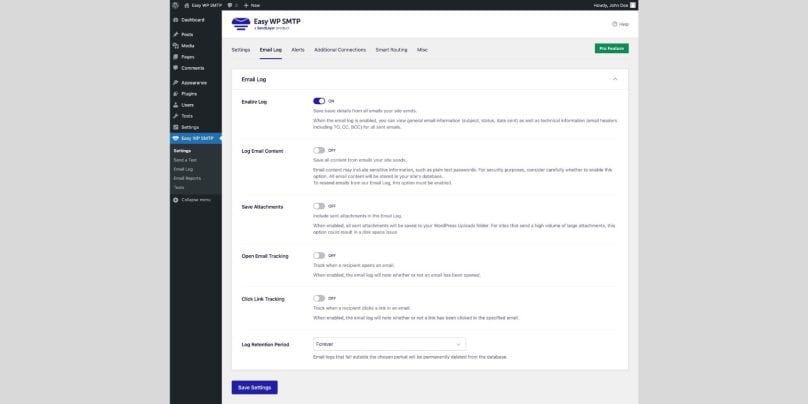Open the Smart Routing tab

392,48
